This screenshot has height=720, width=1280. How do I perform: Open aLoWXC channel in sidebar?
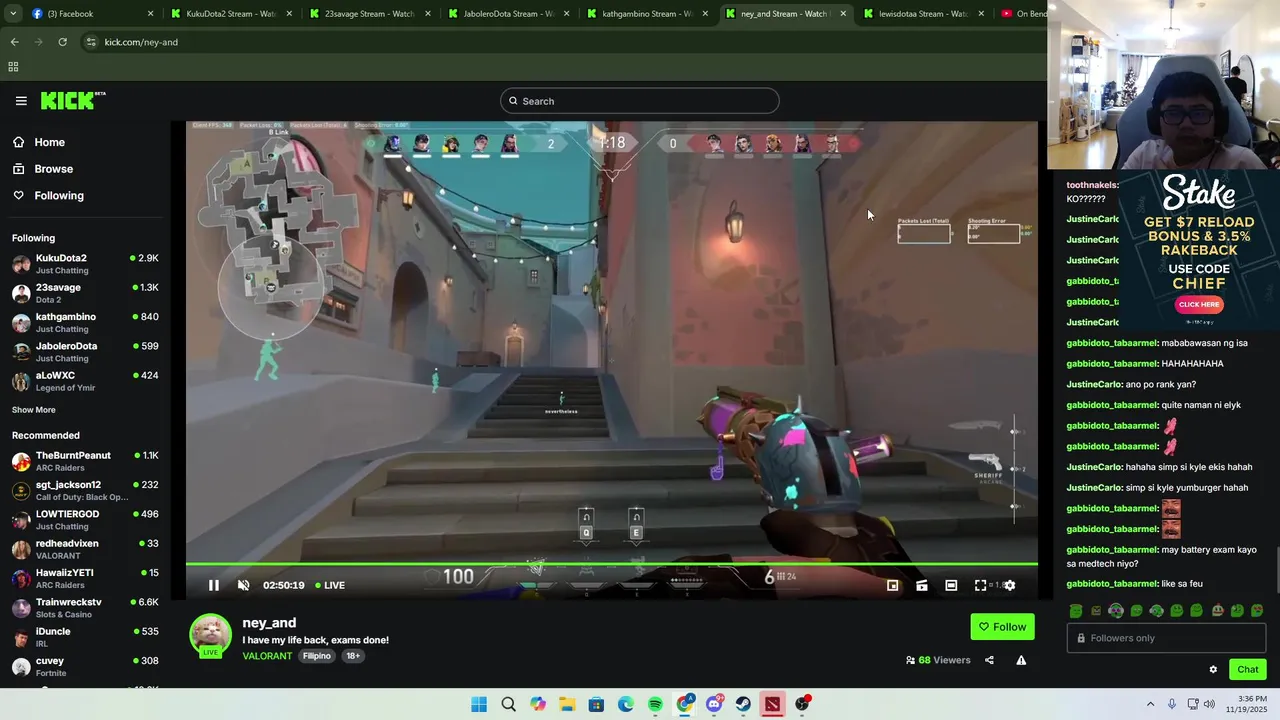point(85,381)
